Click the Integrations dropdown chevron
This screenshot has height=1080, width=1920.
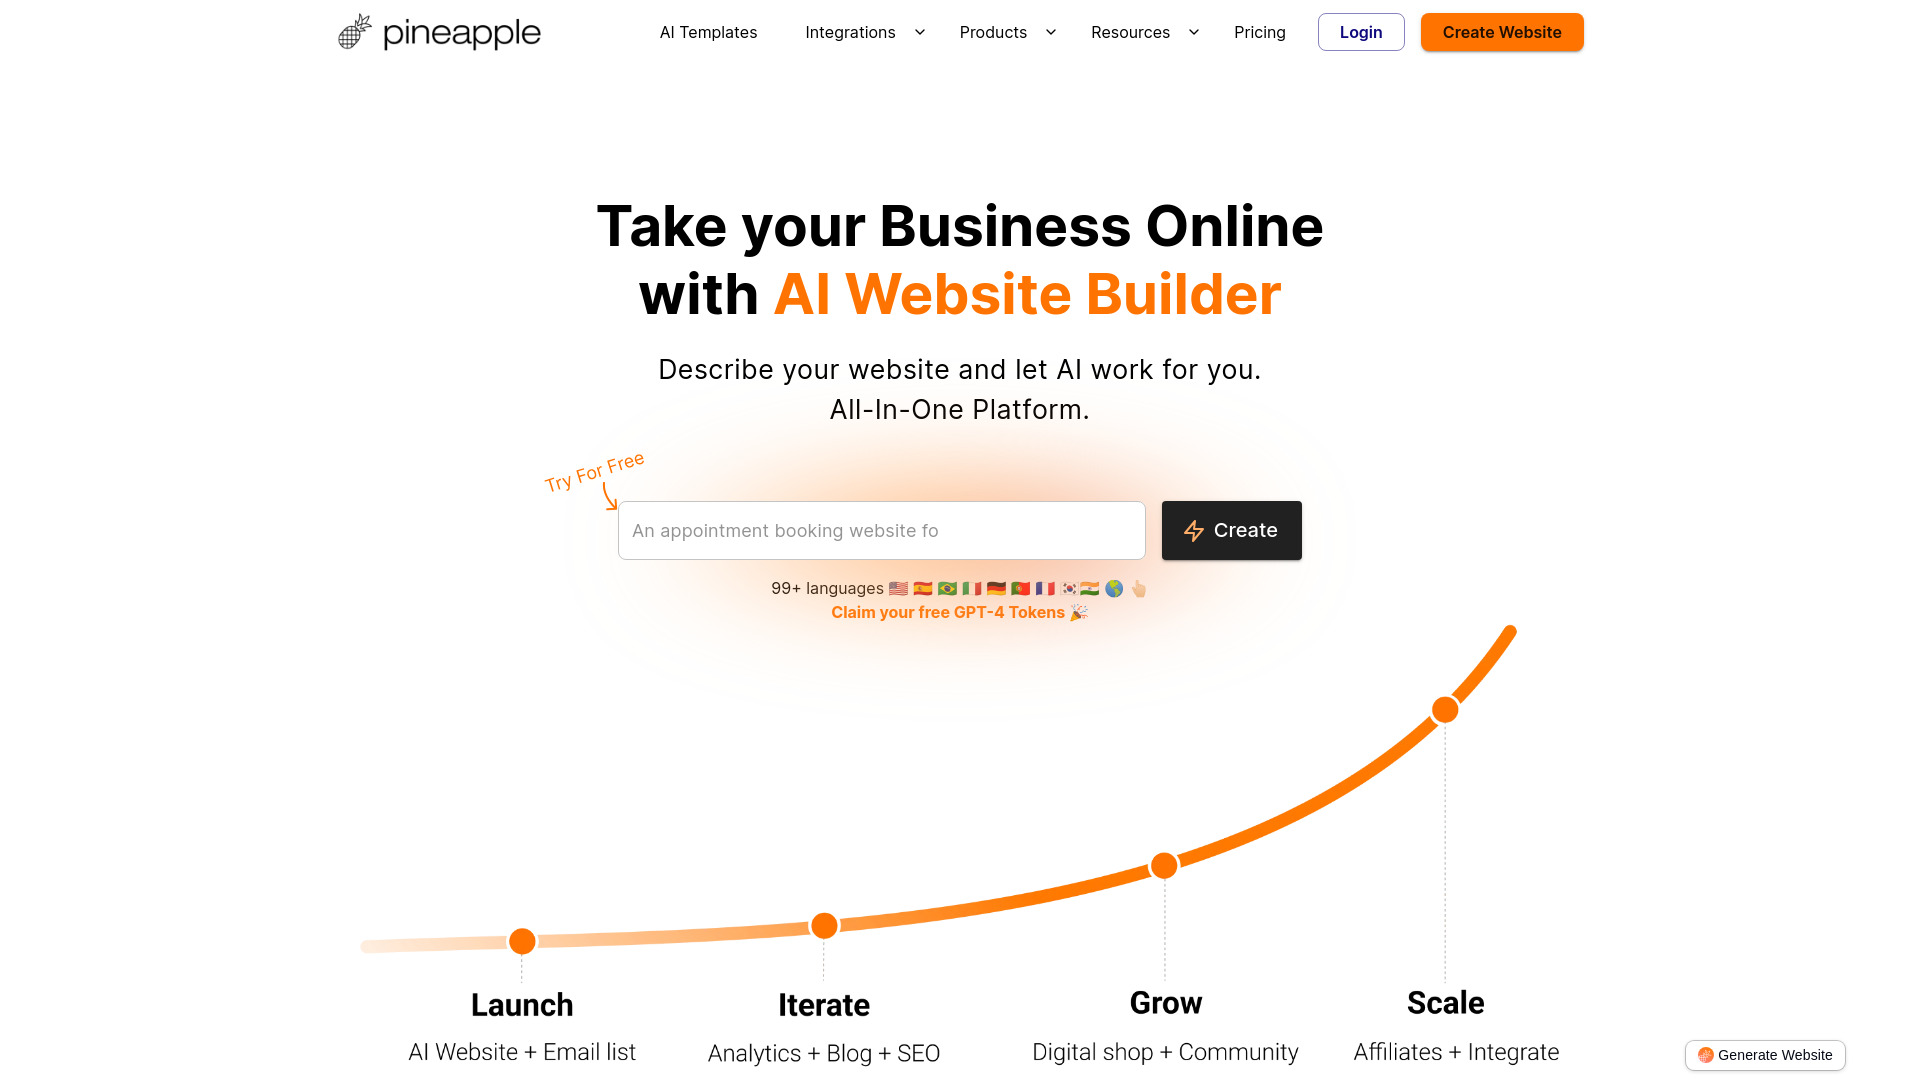tap(919, 33)
